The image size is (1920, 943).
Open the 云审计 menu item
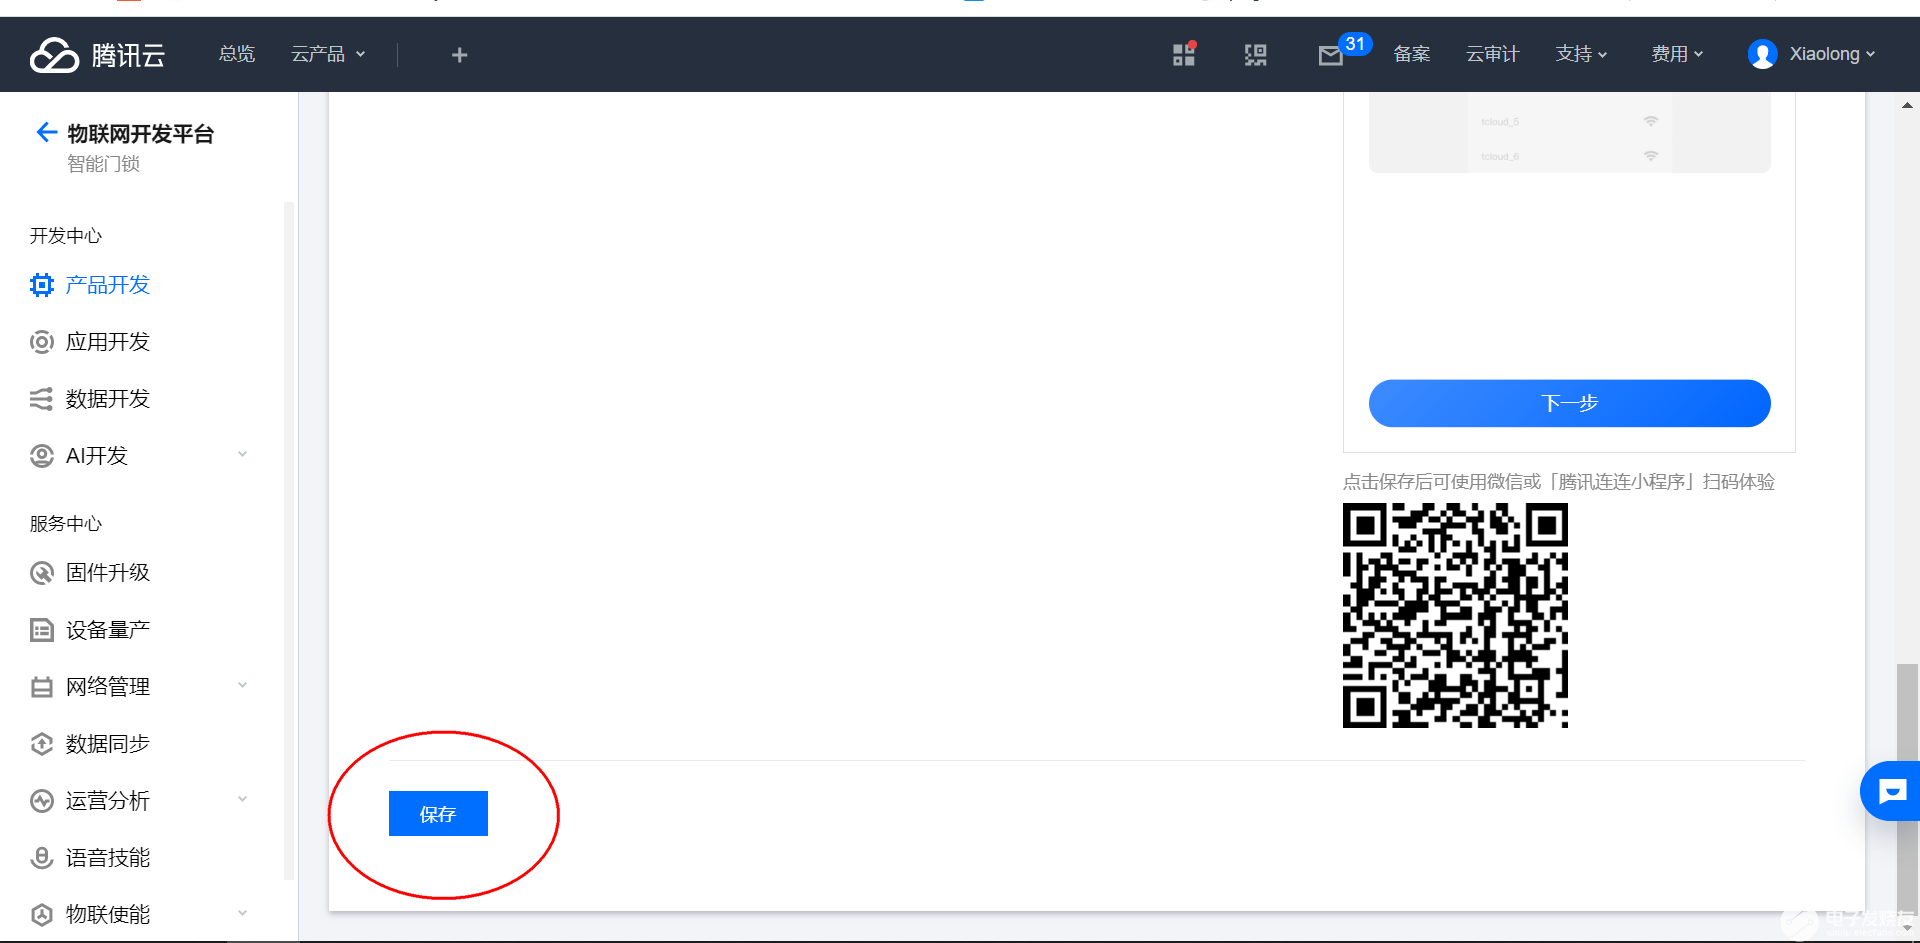[1492, 54]
